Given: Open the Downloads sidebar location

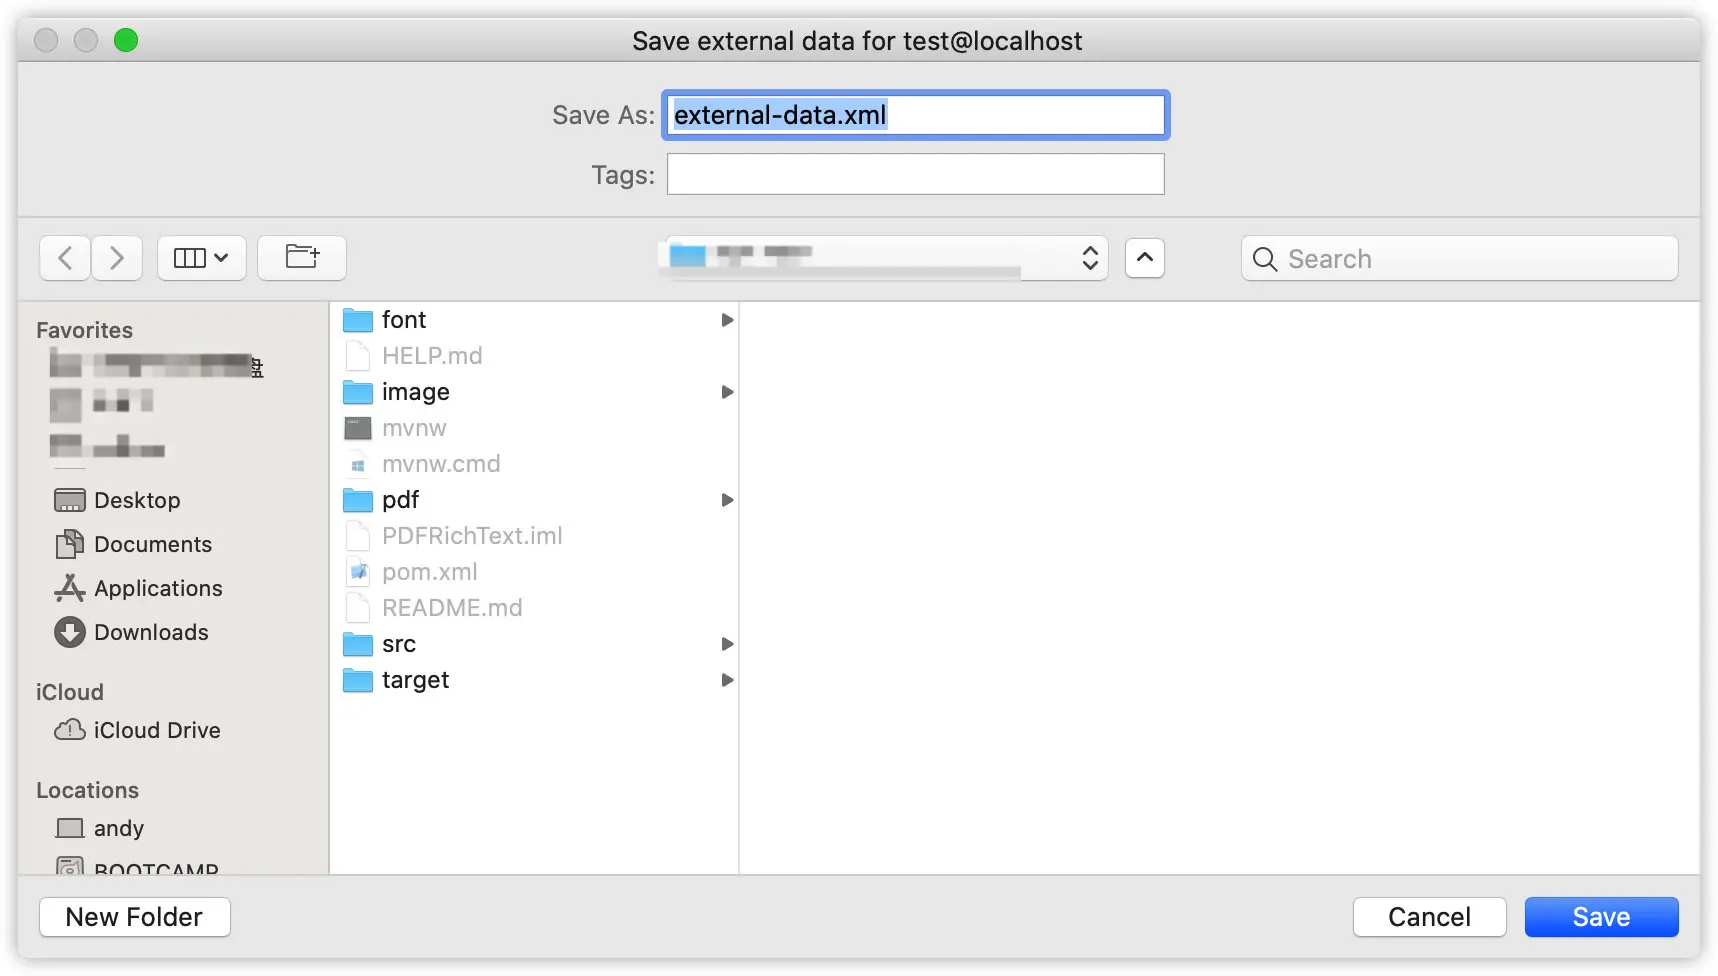Looking at the screenshot, I should point(151,632).
